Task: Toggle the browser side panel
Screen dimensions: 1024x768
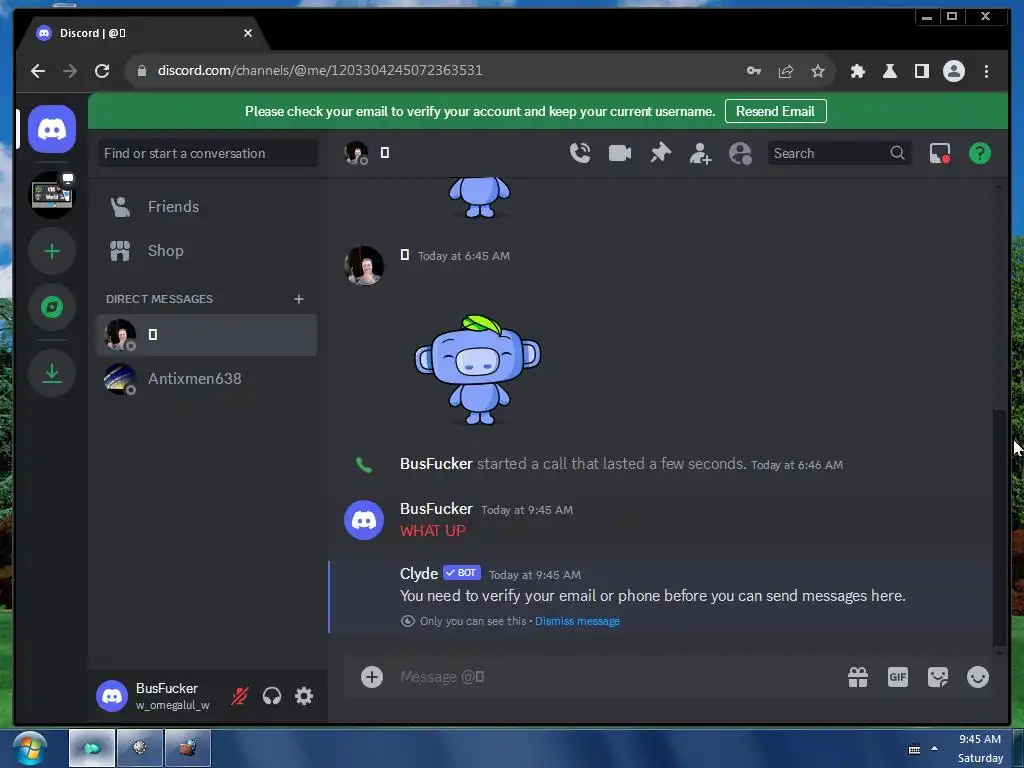Action: click(921, 71)
